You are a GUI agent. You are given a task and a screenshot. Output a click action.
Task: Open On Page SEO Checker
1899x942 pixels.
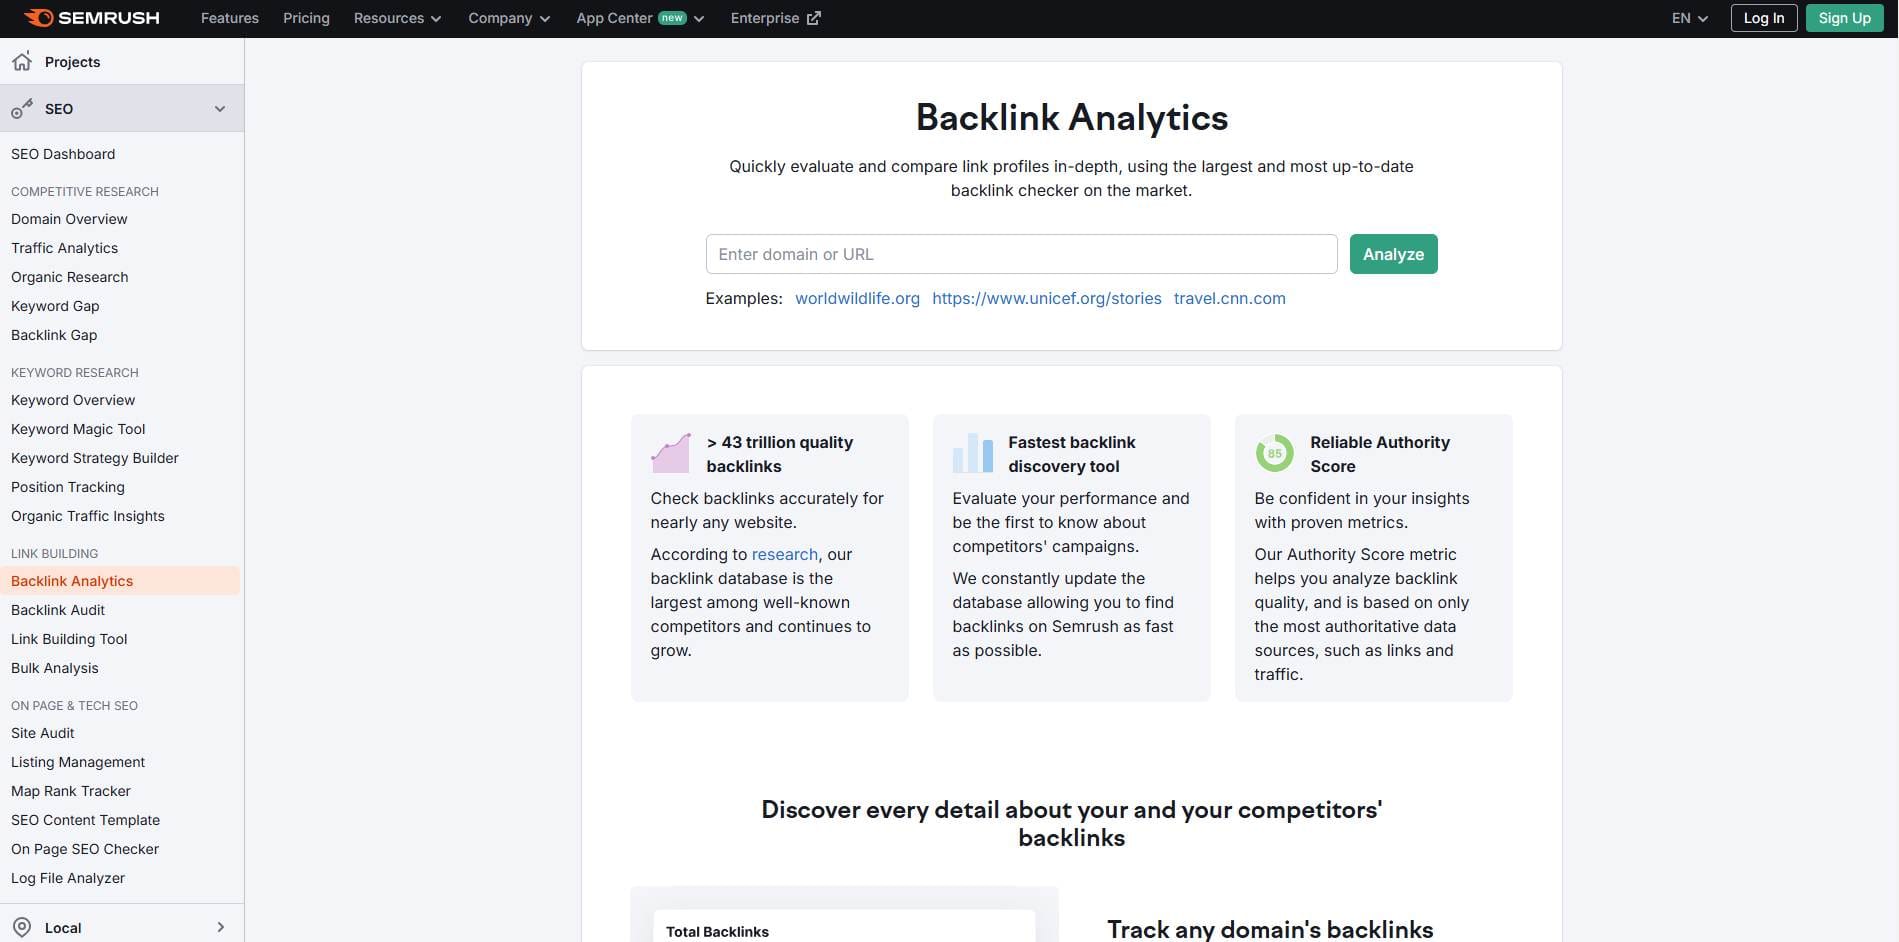[x=85, y=849]
